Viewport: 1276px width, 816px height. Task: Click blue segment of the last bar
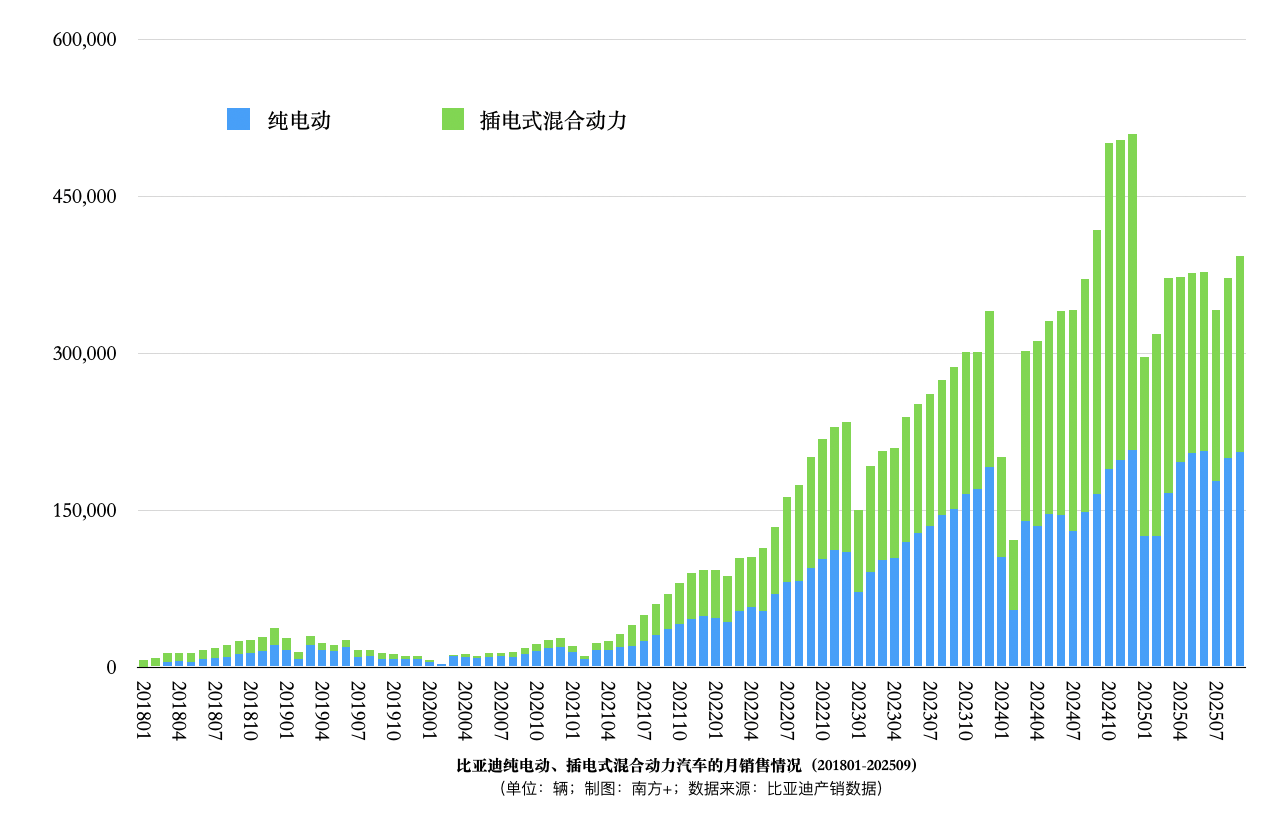tap(1240, 560)
